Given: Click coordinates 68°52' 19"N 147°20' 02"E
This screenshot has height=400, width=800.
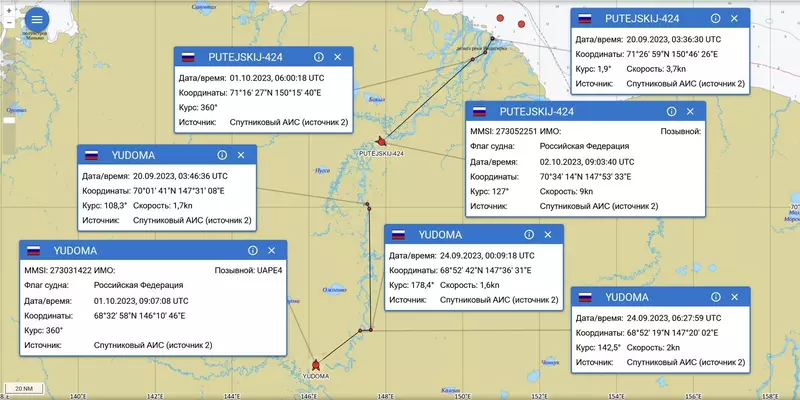Looking at the screenshot, I should coord(672,333).
